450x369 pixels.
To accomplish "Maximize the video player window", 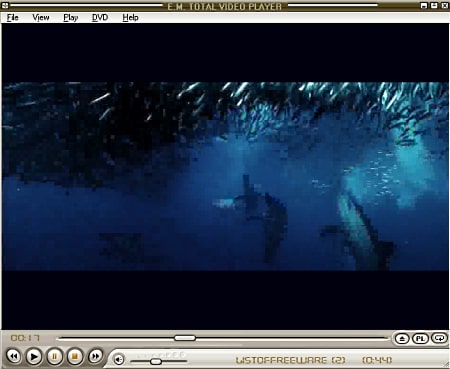I will 434,5.
